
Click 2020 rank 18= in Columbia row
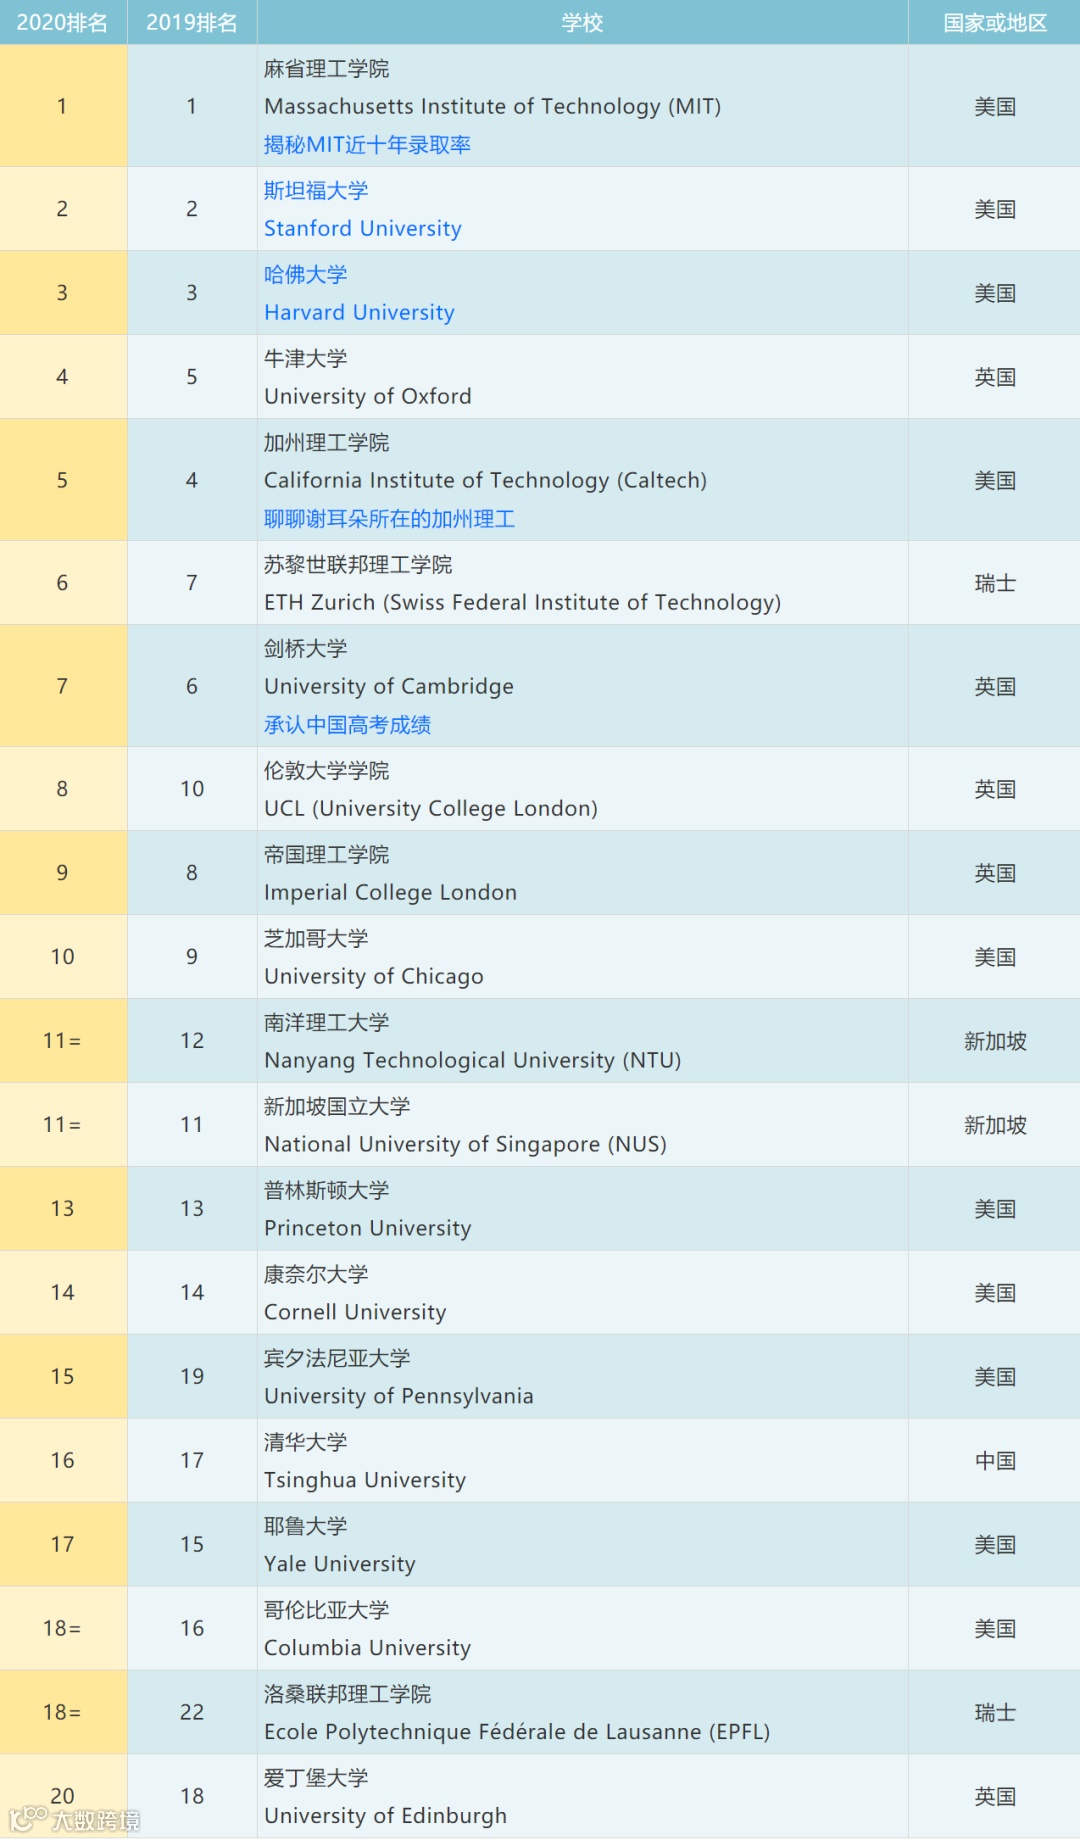click(x=62, y=1629)
